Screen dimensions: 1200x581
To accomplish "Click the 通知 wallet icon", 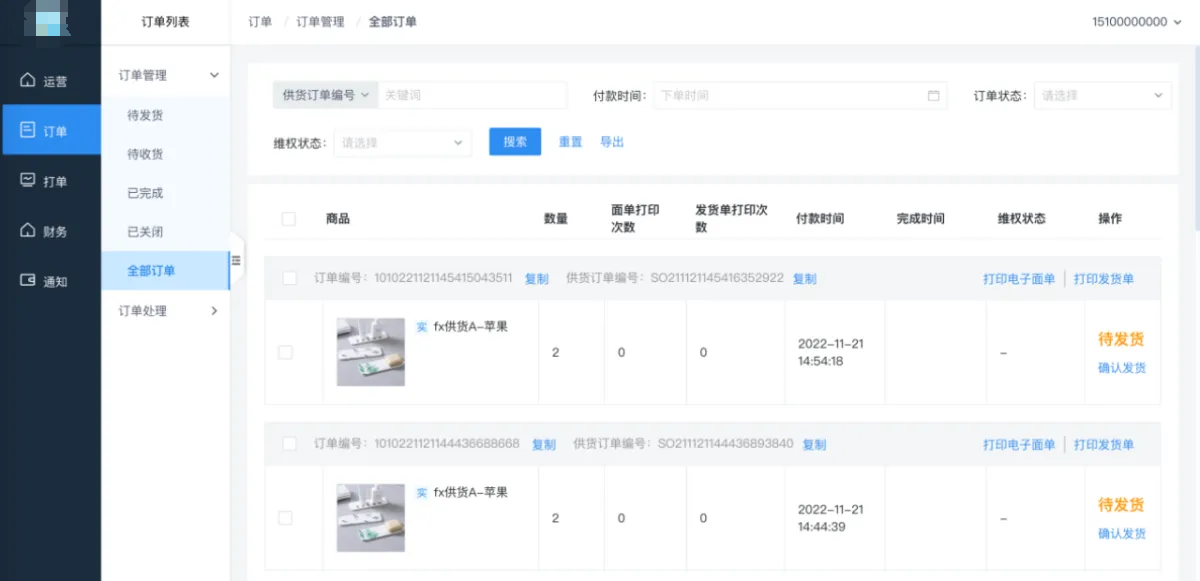I will [x=28, y=280].
